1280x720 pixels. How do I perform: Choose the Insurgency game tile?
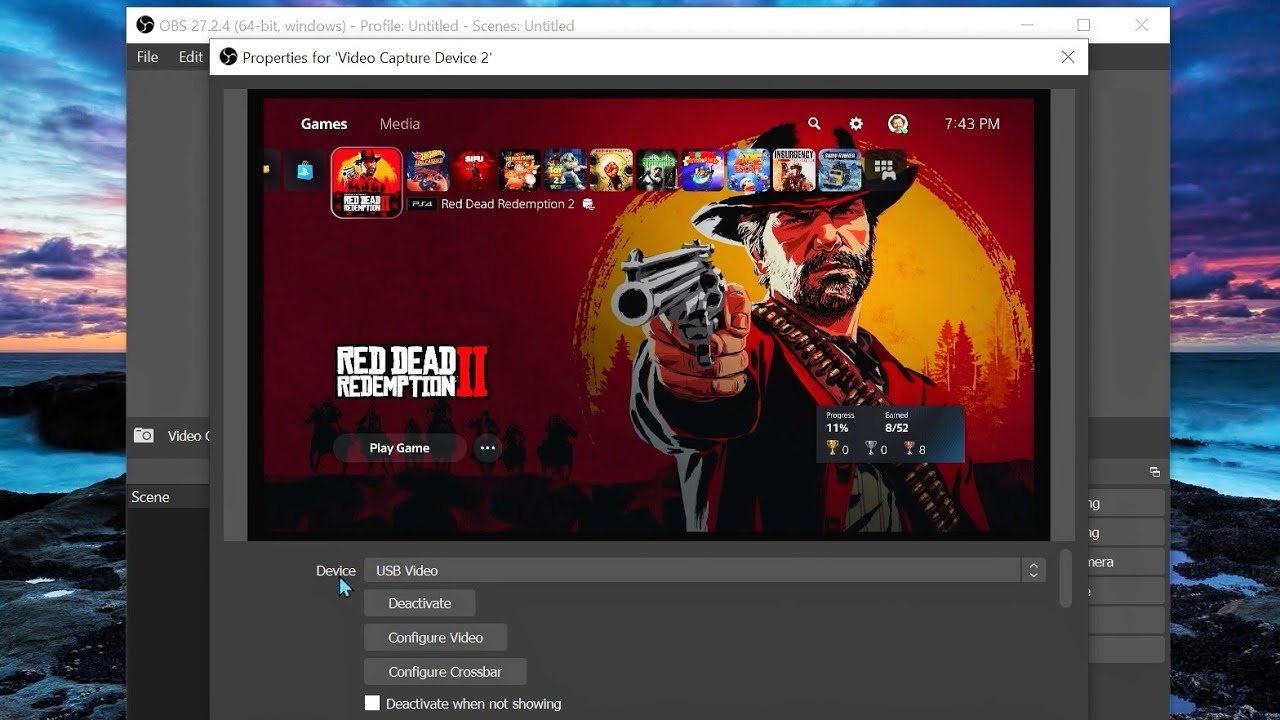tap(793, 171)
